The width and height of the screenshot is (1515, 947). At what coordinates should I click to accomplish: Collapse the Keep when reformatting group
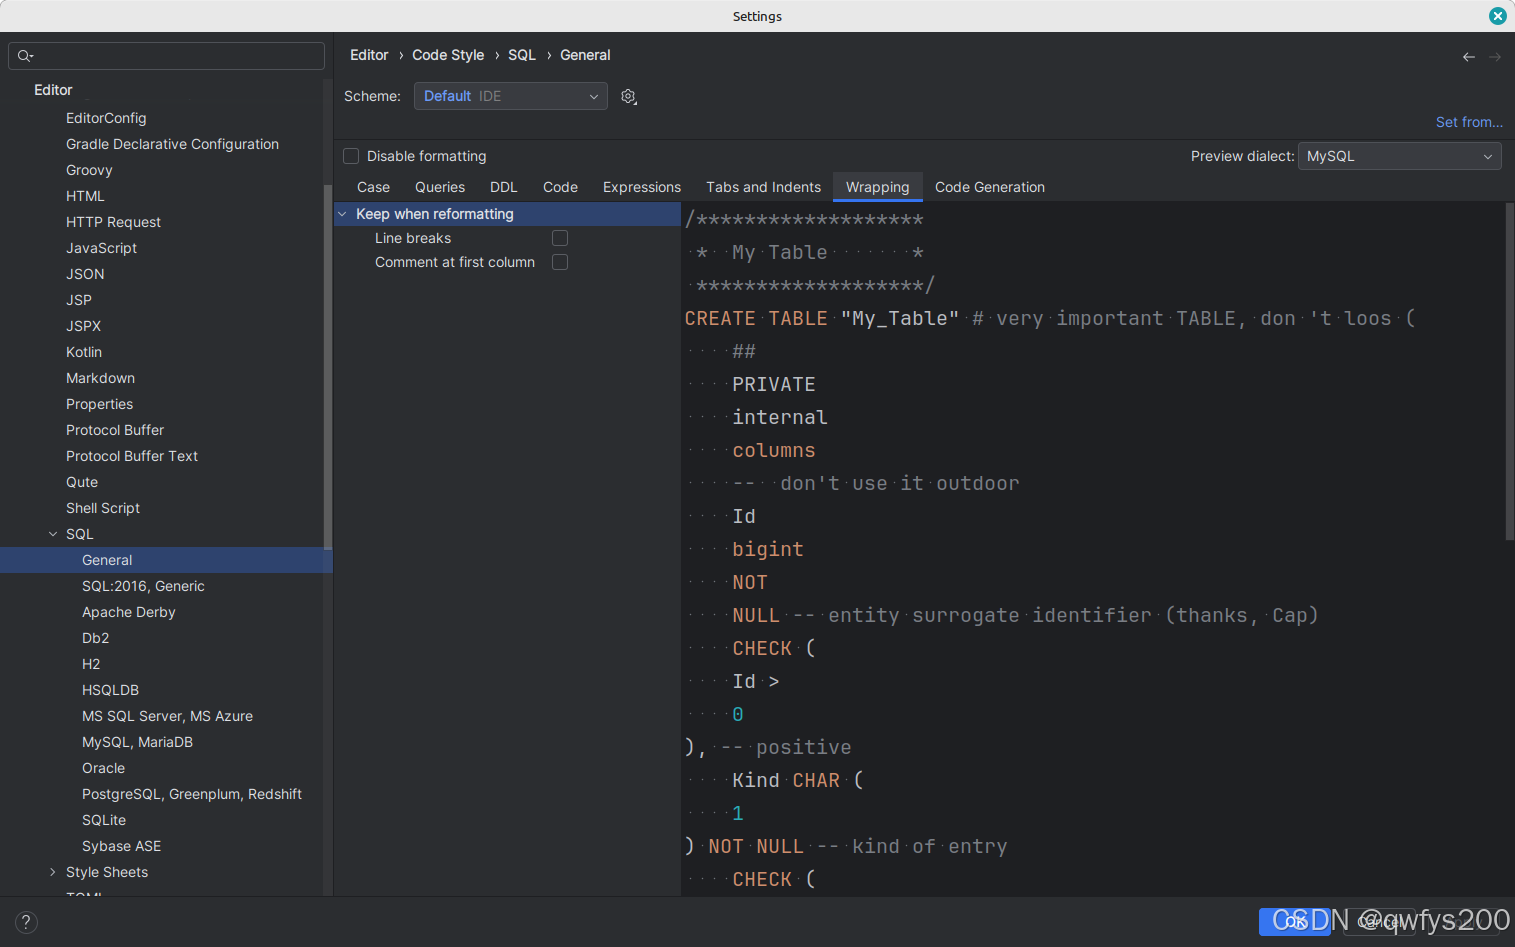point(342,214)
